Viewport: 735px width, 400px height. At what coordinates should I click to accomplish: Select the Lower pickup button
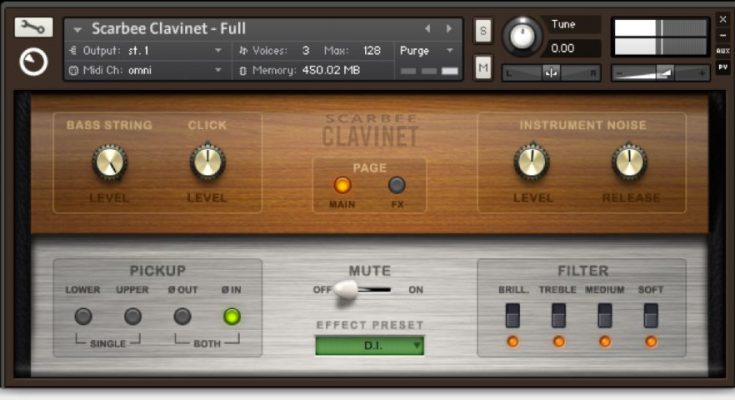tap(83, 316)
